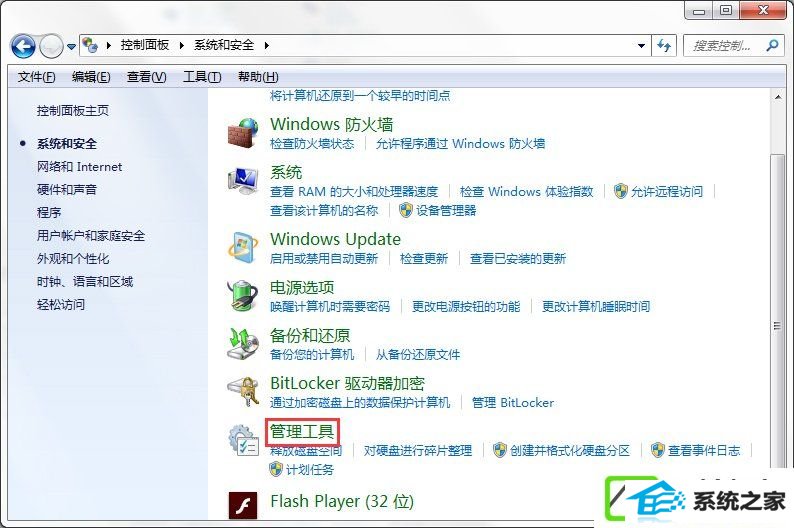The width and height of the screenshot is (794, 528).
Task: Open 程序 category in sidebar
Action: pyautogui.click(x=49, y=213)
